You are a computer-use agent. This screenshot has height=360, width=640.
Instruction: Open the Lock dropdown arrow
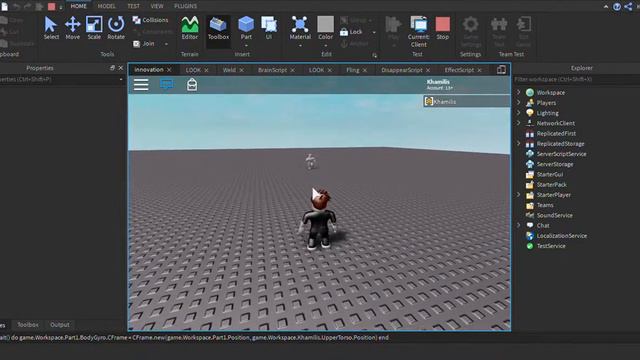coord(374,32)
